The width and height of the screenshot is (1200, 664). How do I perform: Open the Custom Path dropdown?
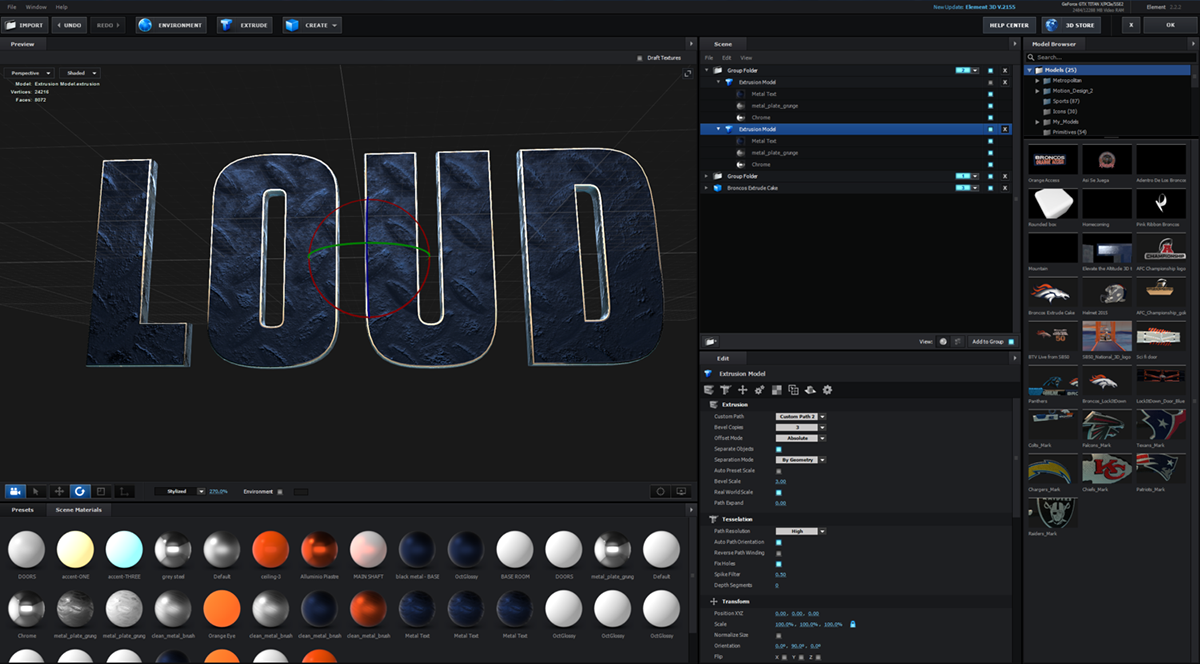tap(800, 416)
